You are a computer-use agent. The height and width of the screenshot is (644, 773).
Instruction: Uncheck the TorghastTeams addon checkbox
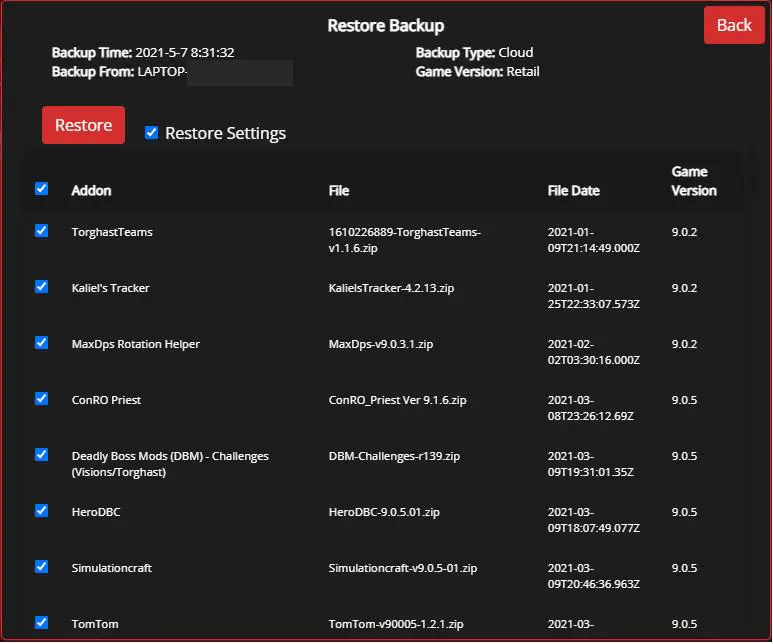tap(41, 231)
